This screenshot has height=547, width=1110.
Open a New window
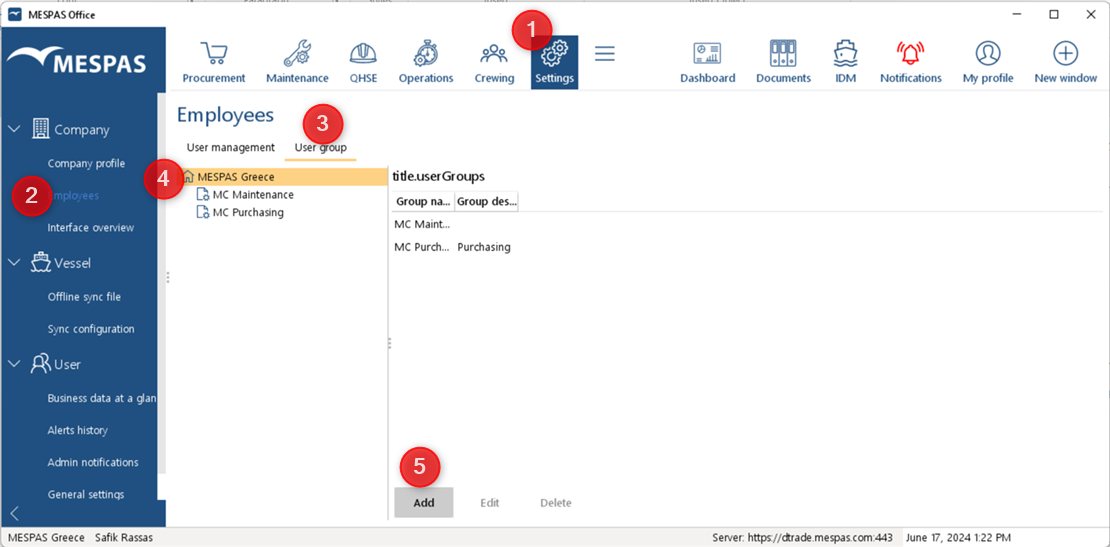(1065, 62)
